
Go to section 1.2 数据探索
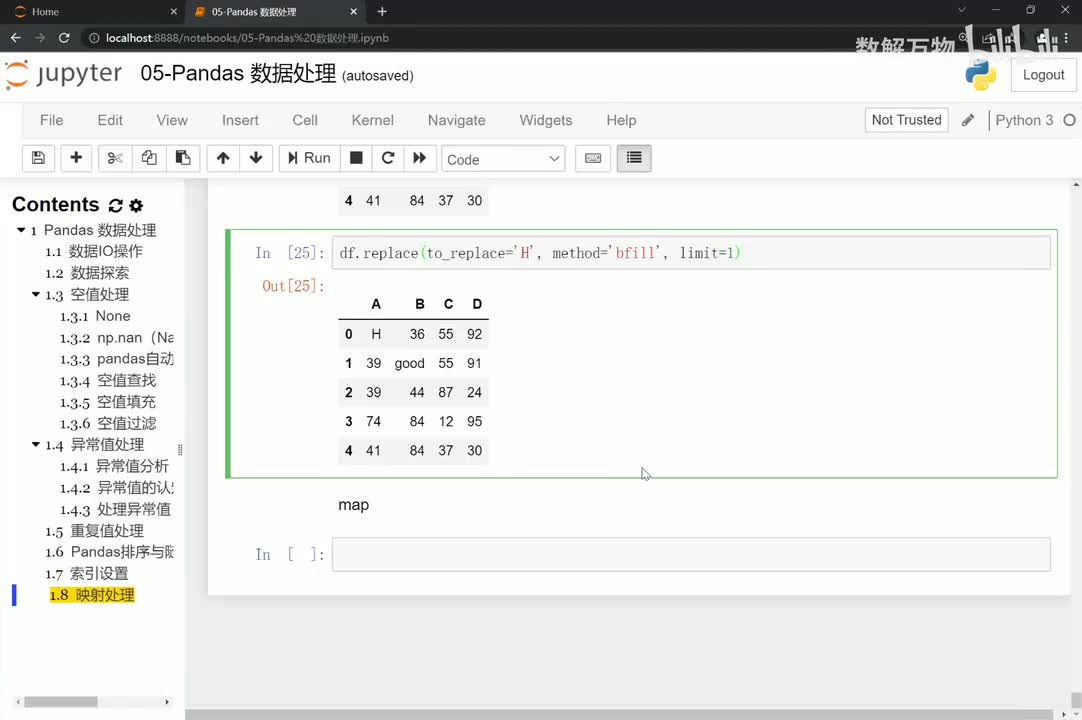tap(87, 273)
